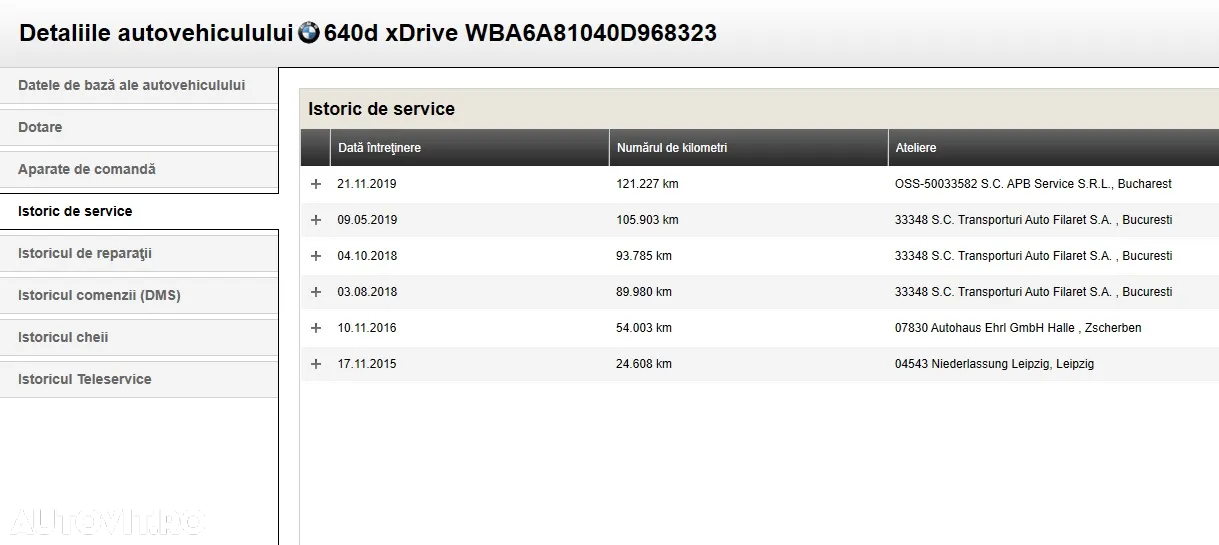Image resolution: width=1219 pixels, height=545 pixels.
Task: Open Datele de bază ale autovehiculului
Action: pos(139,86)
